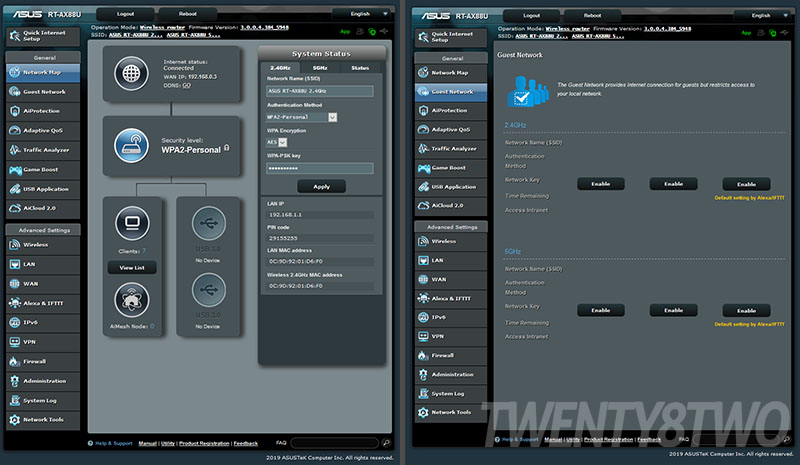Open Network Tools in right window sidebar
800x465 pixels.
[x=451, y=412]
